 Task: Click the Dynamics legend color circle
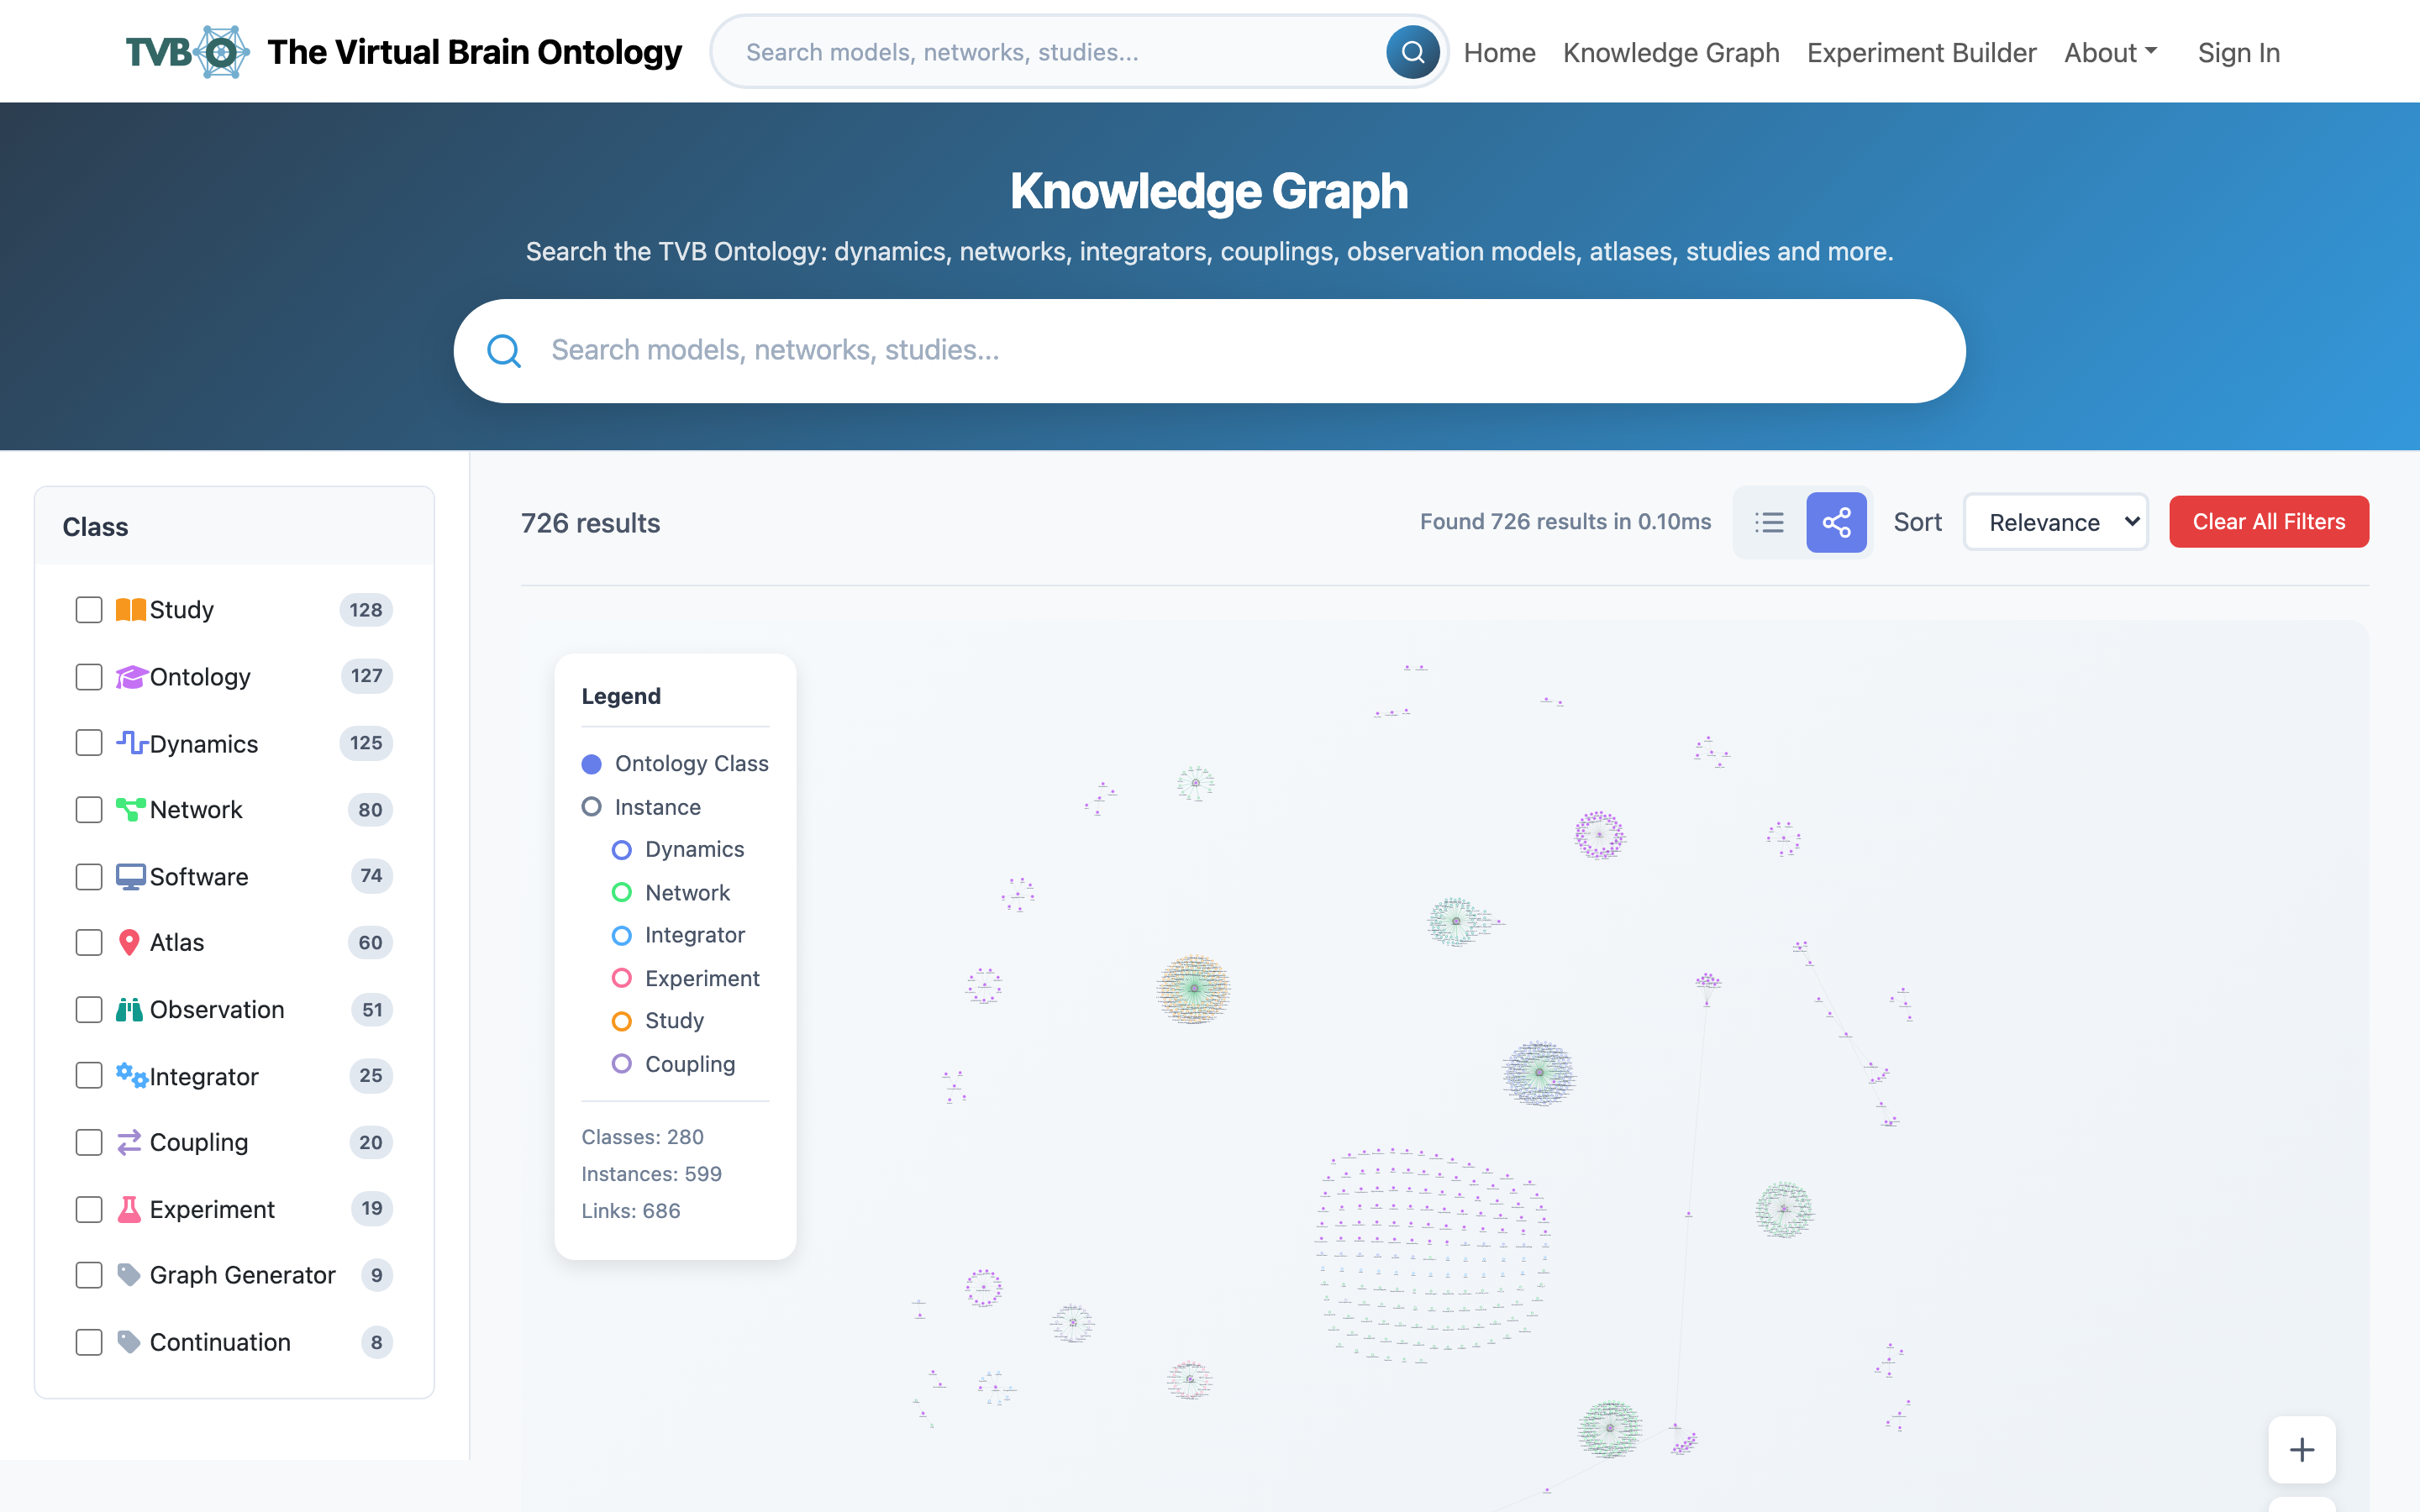point(622,850)
